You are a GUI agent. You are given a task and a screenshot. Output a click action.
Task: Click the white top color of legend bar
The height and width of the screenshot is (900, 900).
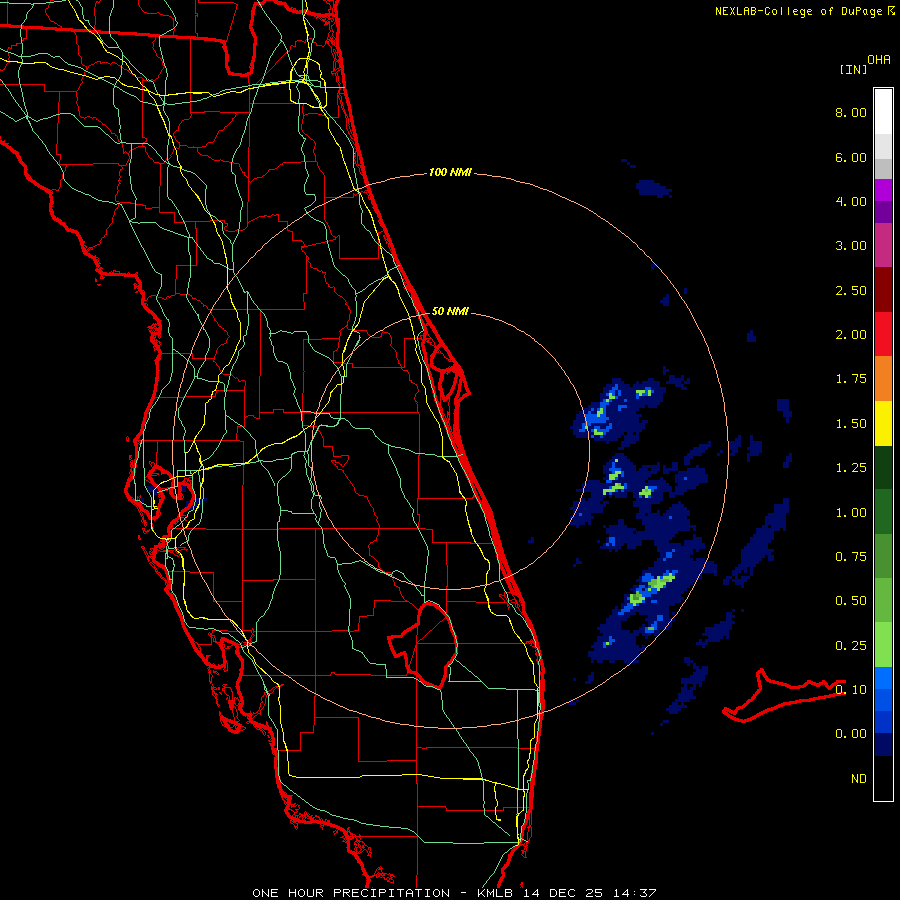pos(883,112)
